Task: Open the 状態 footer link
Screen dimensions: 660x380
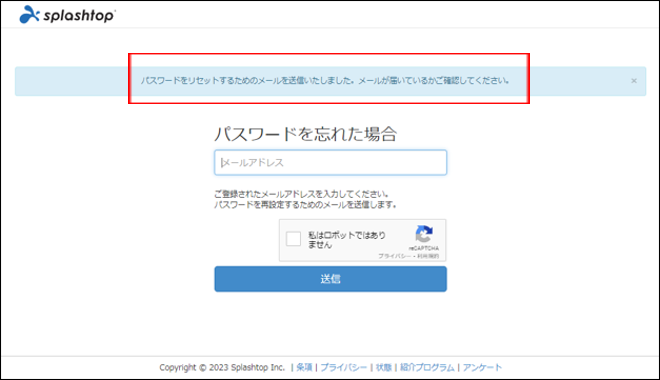Action: (x=383, y=367)
